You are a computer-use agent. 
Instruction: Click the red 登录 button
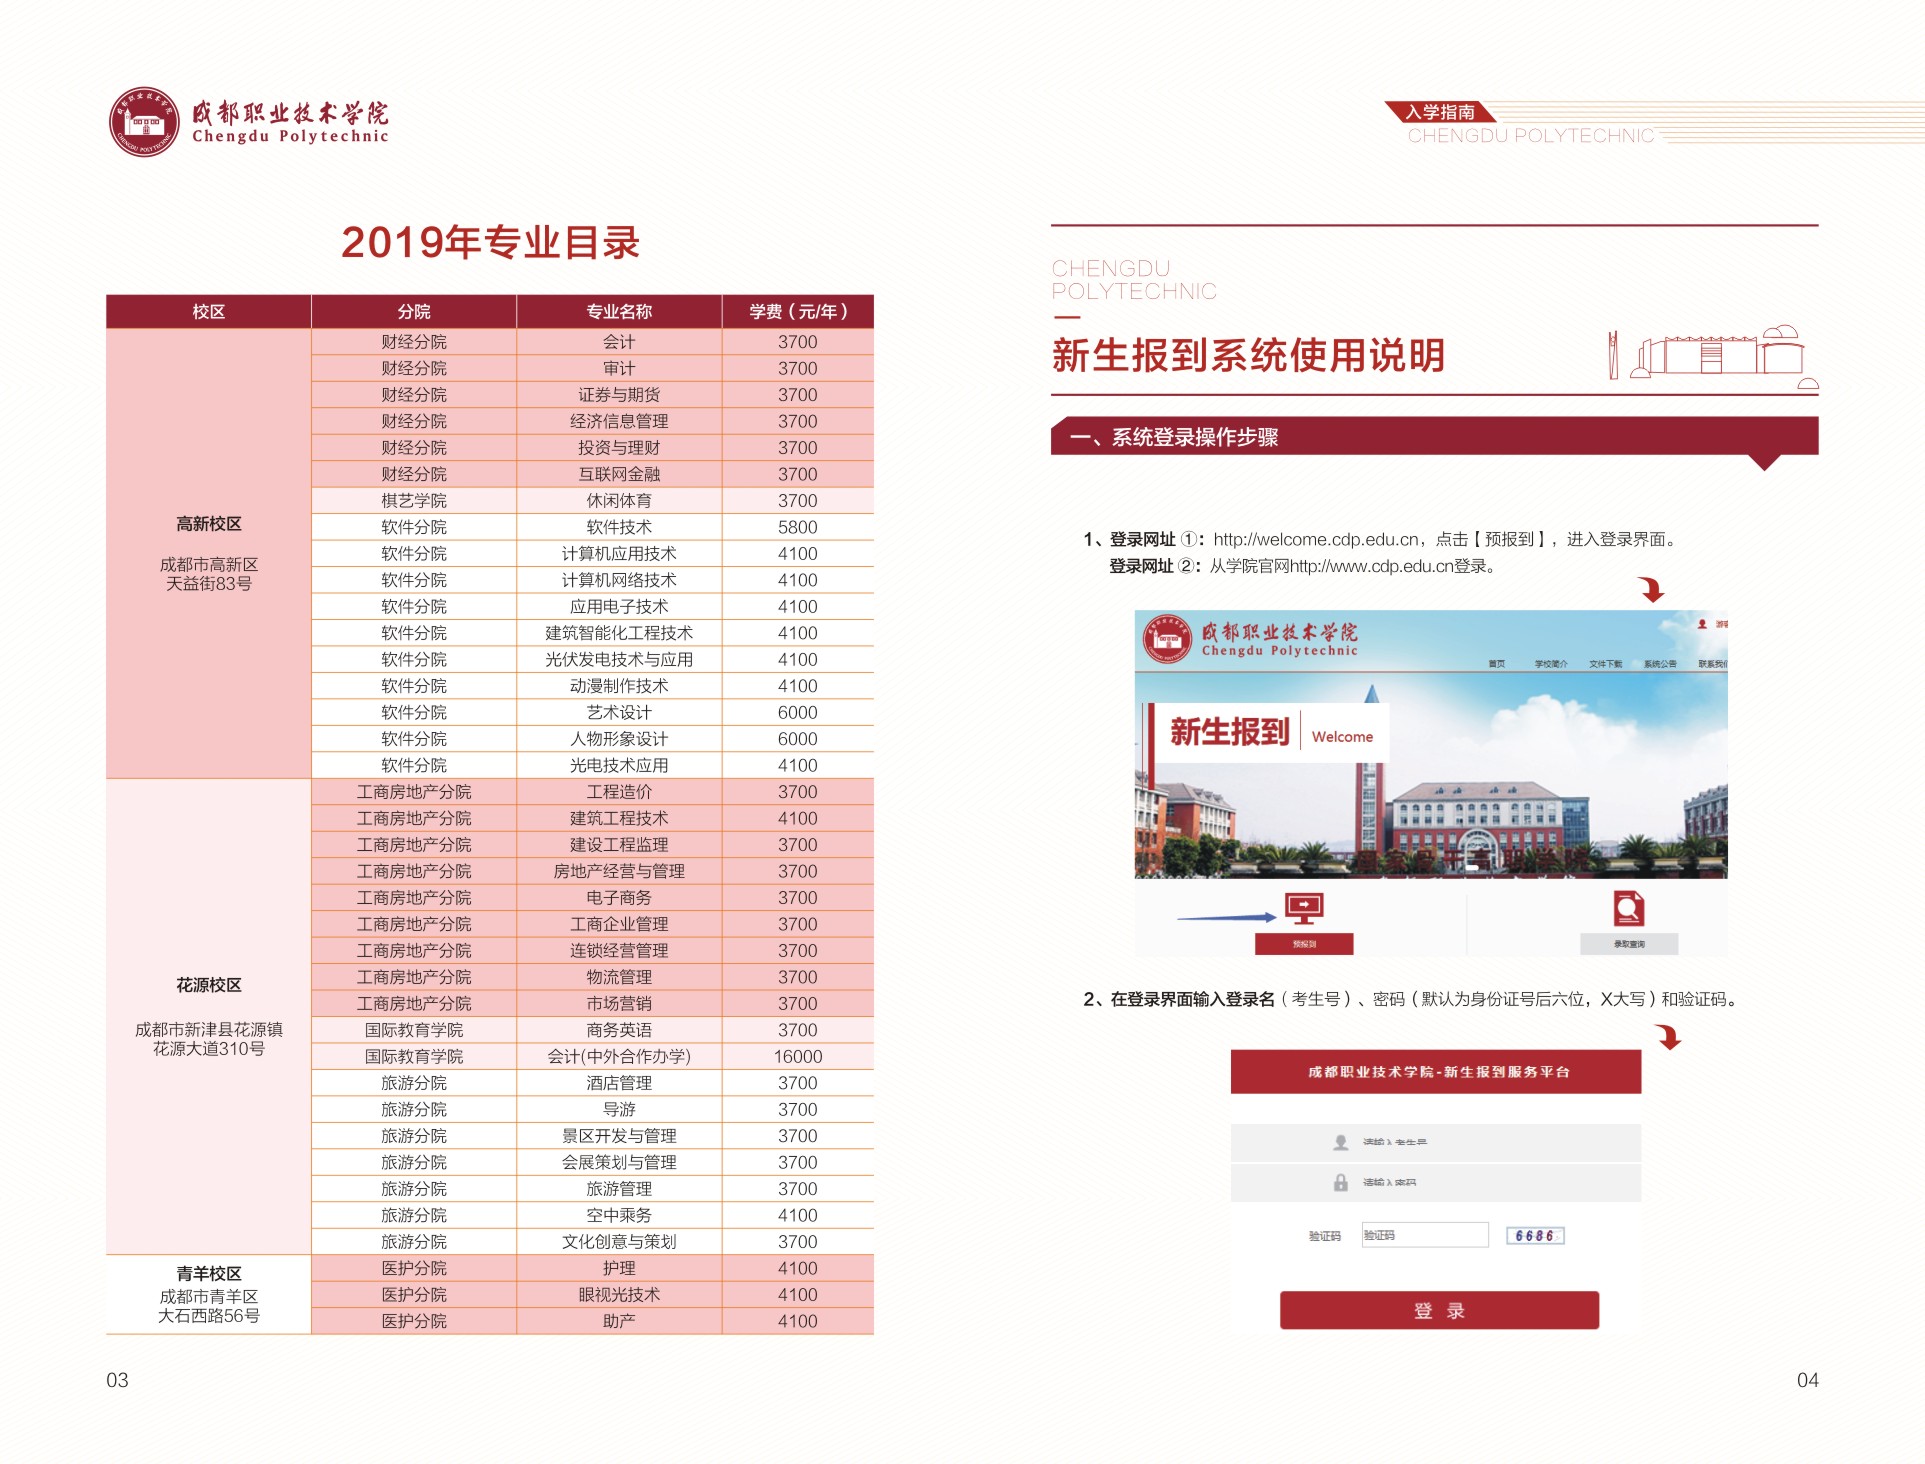click(1439, 1310)
